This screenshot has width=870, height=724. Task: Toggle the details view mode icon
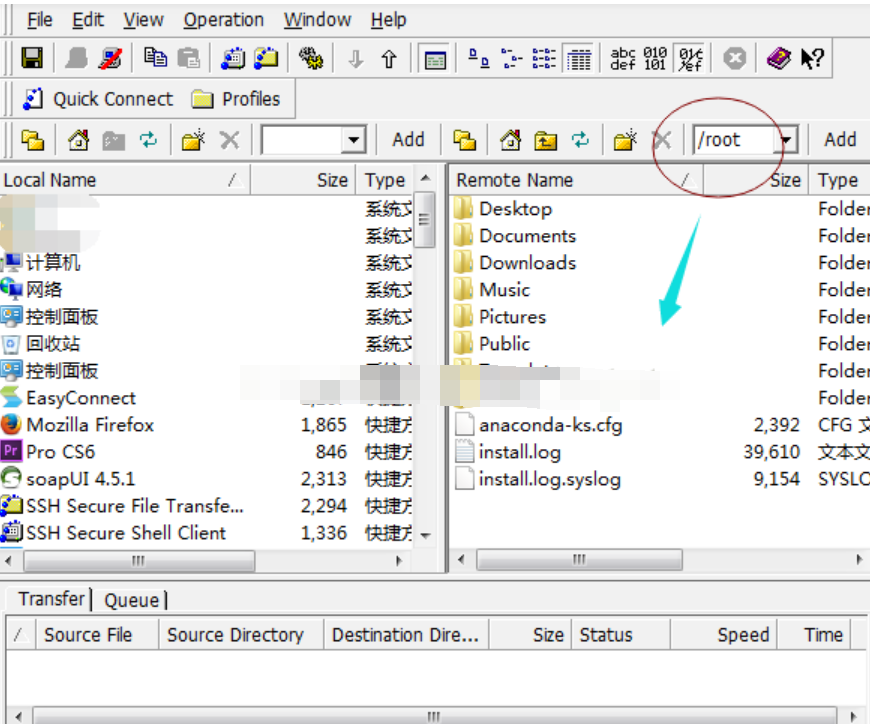(578, 59)
